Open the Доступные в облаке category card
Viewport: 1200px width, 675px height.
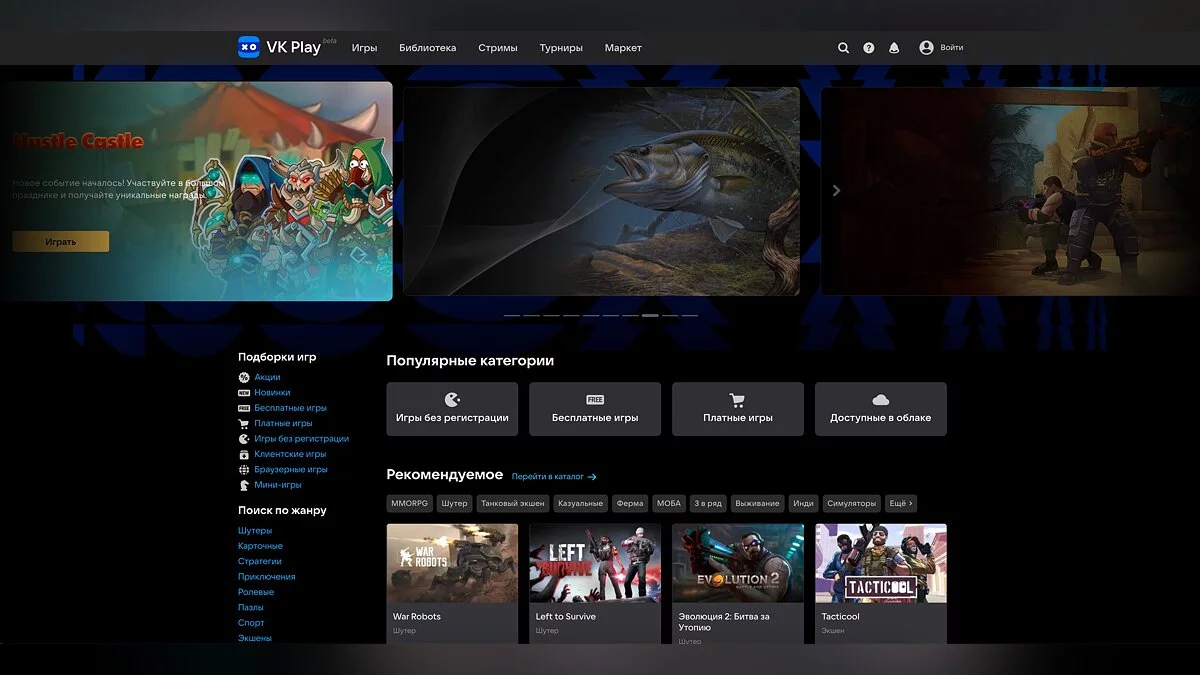(x=880, y=408)
